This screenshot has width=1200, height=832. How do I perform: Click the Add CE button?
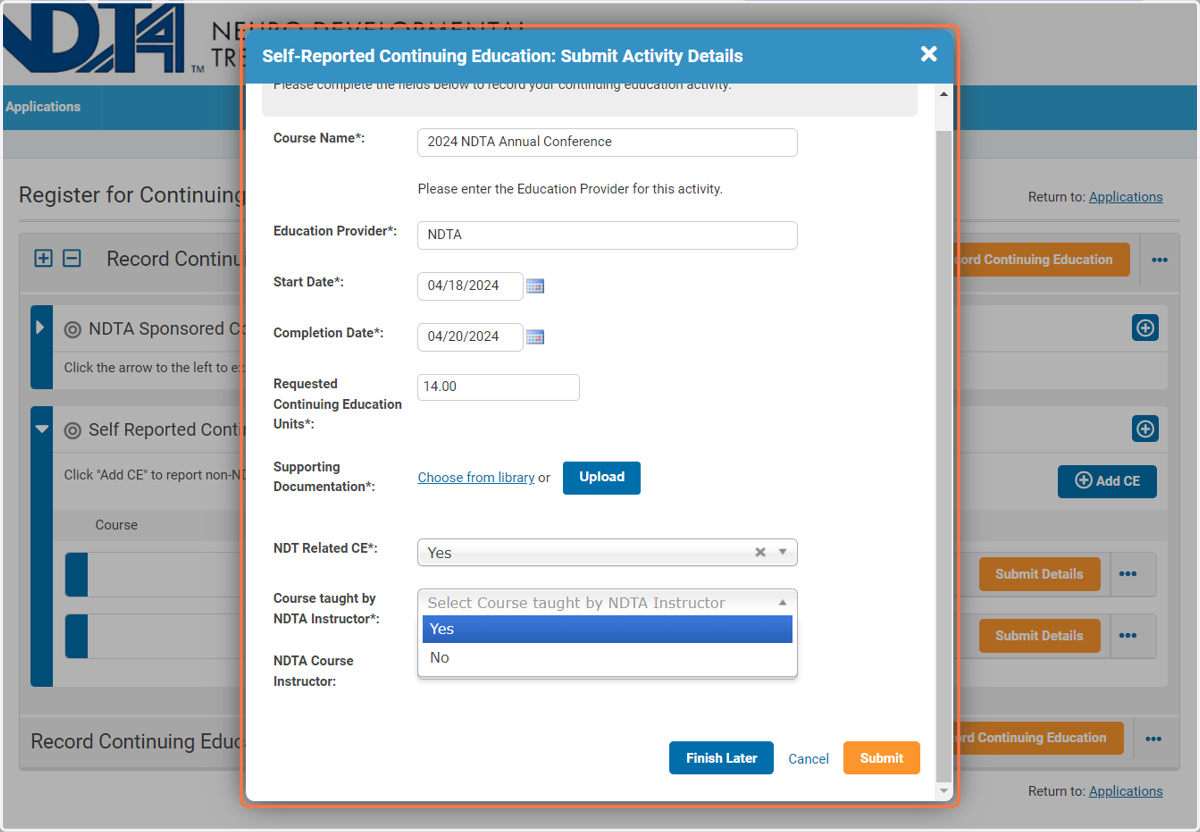[x=1107, y=481]
